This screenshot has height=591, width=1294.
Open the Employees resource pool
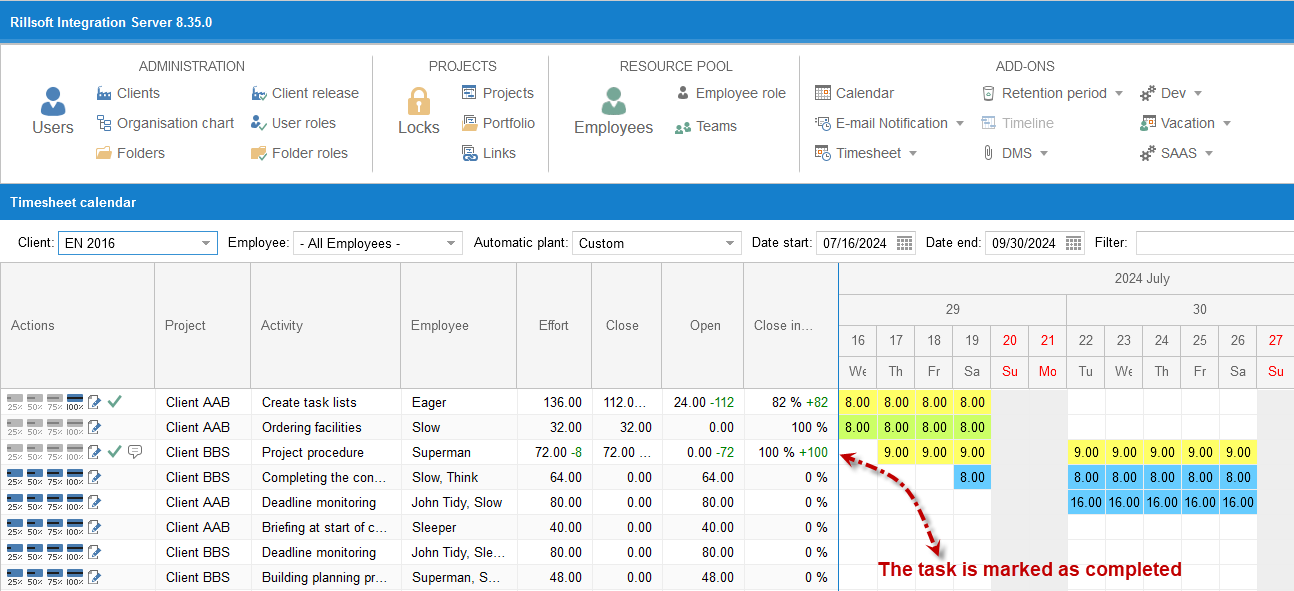(613, 111)
